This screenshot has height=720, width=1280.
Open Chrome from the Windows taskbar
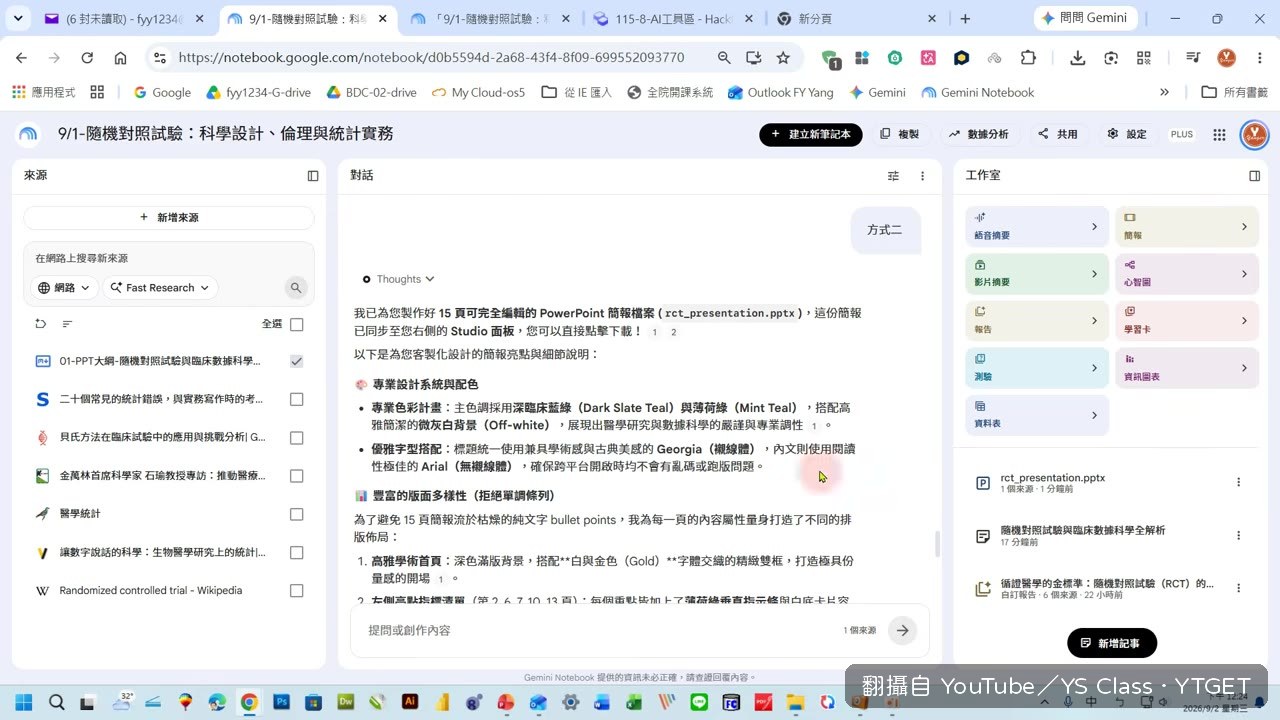pyautogui.click(x=249, y=702)
